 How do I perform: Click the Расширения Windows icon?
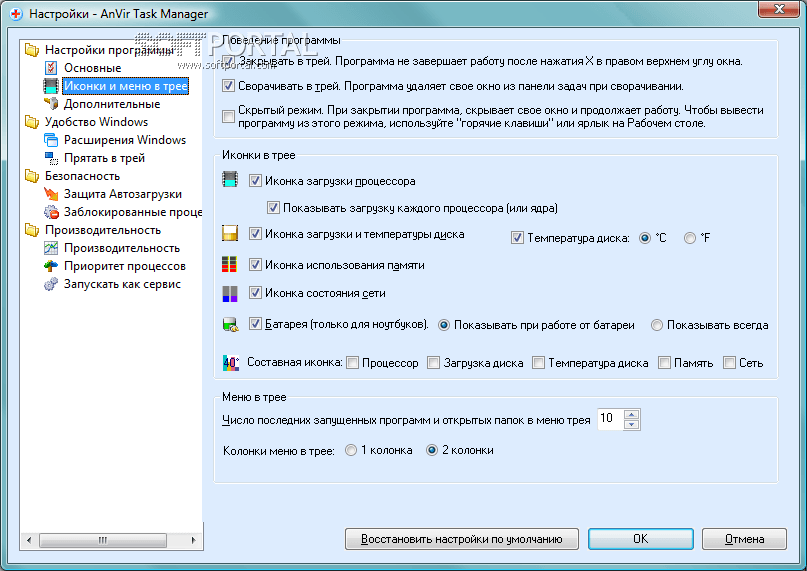(51, 140)
